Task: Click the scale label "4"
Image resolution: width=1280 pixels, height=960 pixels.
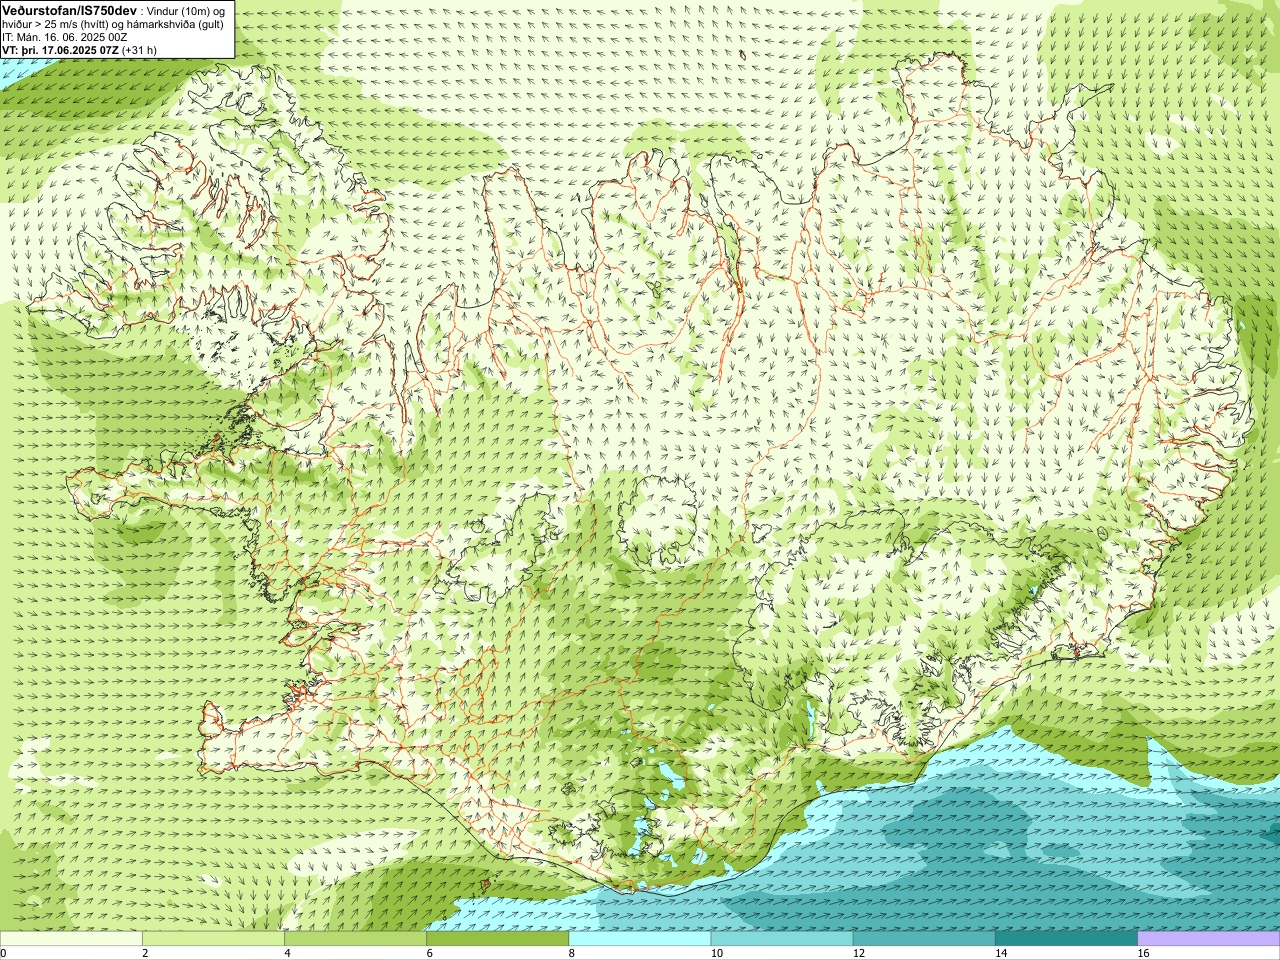Action: coord(287,953)
